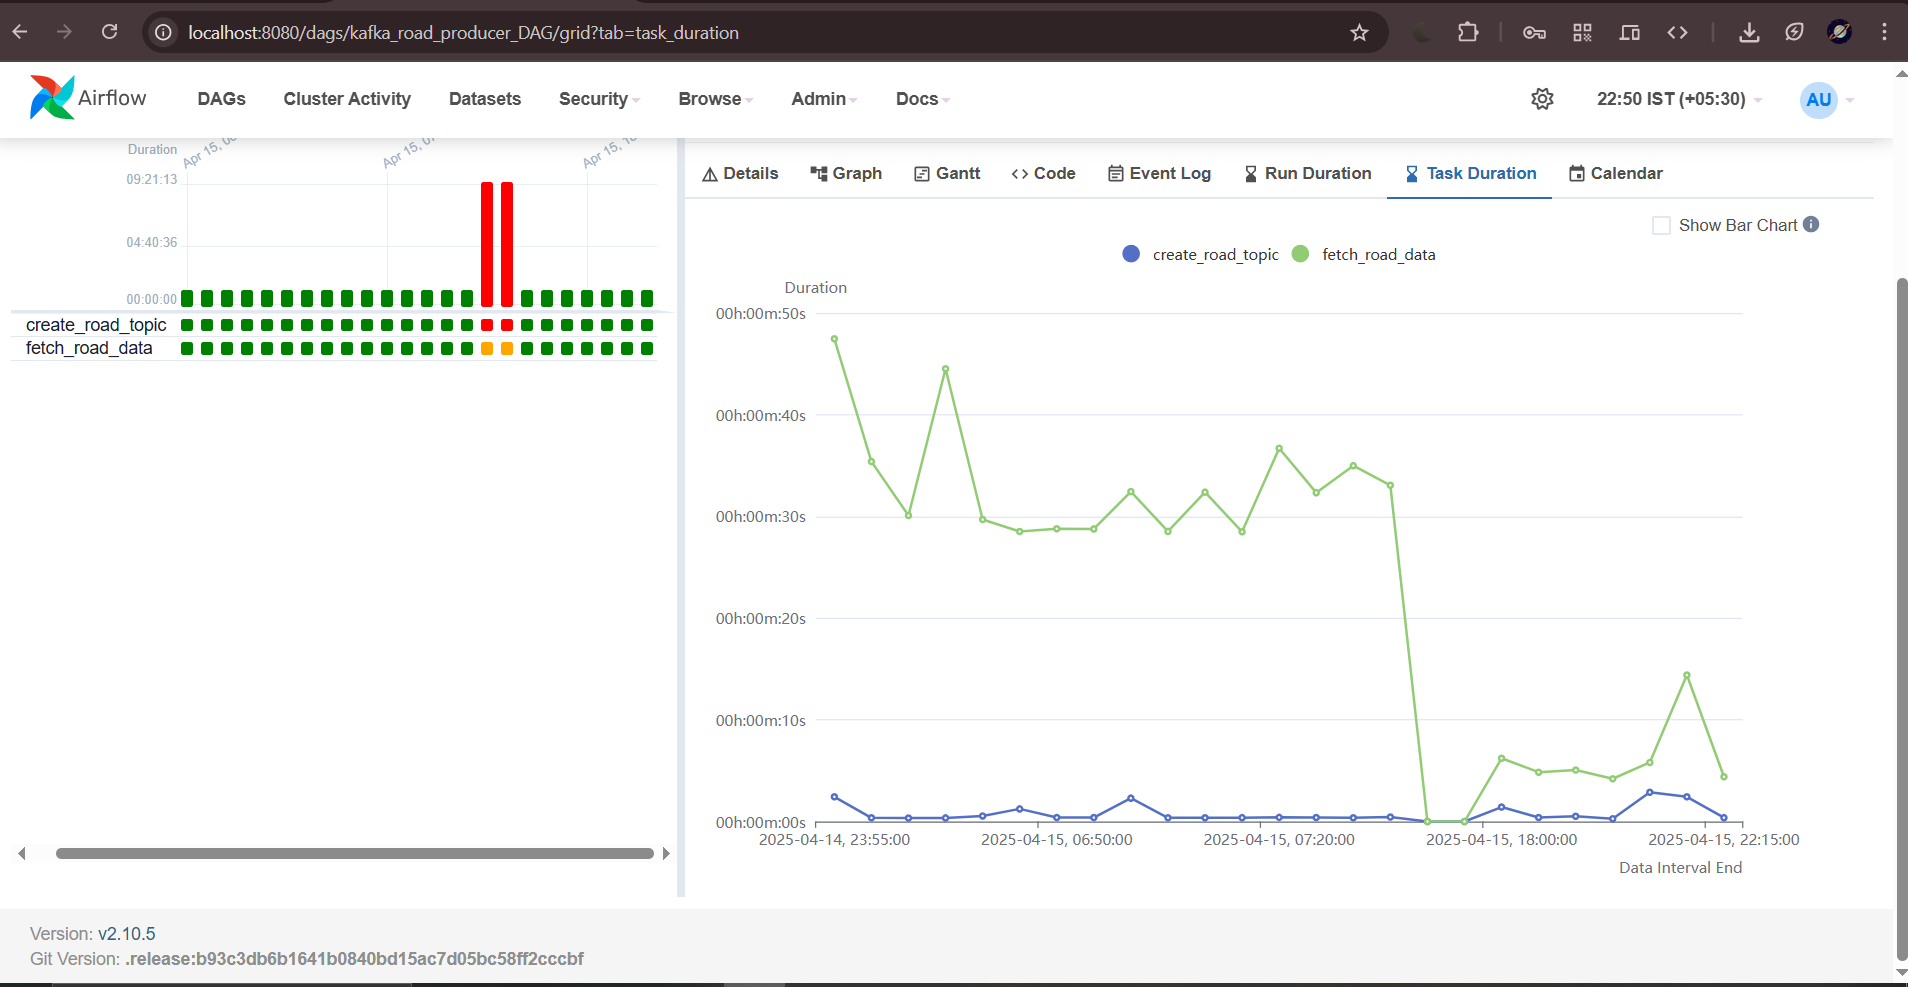Go to the DAGs page
Viewport: 1908px width, 987px height.
pos(221,99)
